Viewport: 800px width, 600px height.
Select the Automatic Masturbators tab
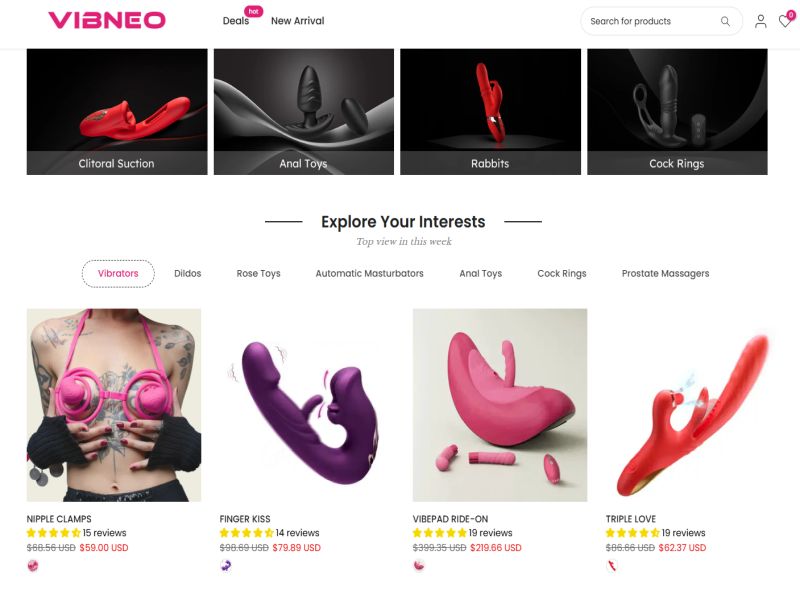369,273
